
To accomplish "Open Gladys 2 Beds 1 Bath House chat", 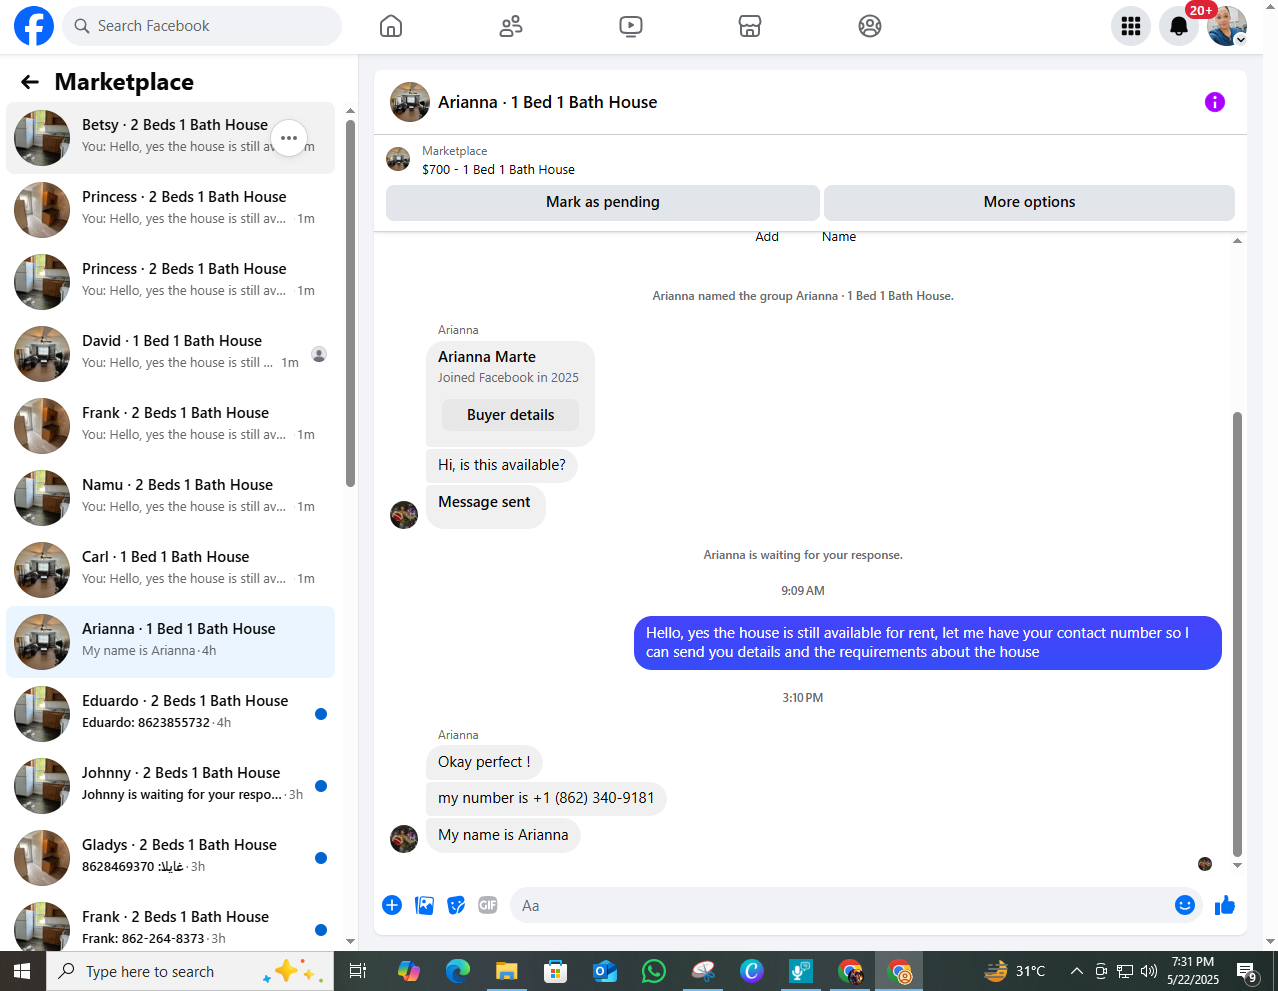I will tap(170, 858).
